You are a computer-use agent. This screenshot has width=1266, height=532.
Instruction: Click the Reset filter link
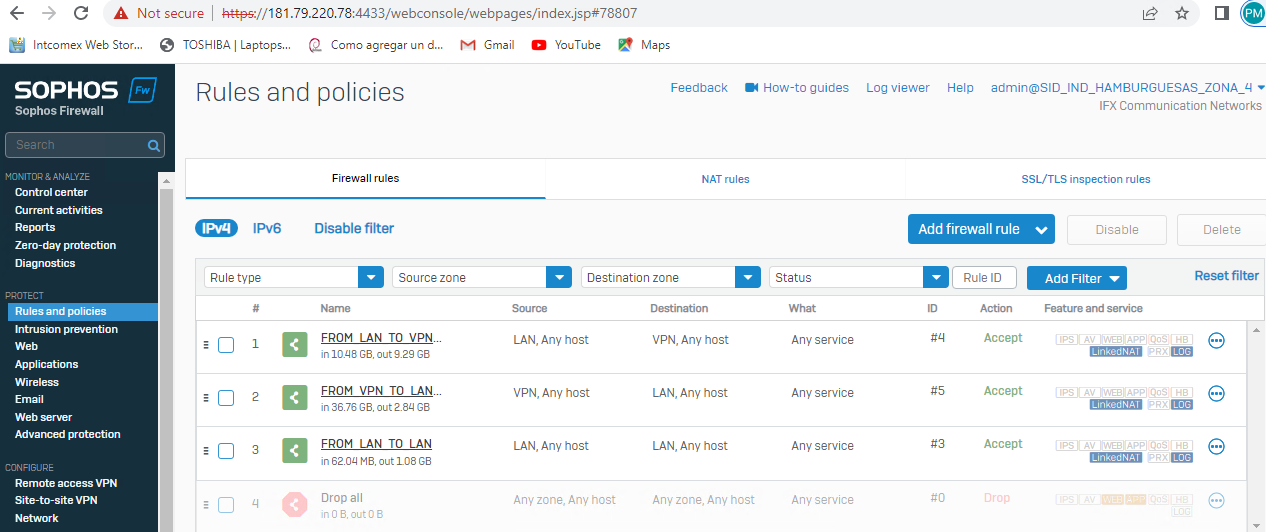tap(1226, 276)
